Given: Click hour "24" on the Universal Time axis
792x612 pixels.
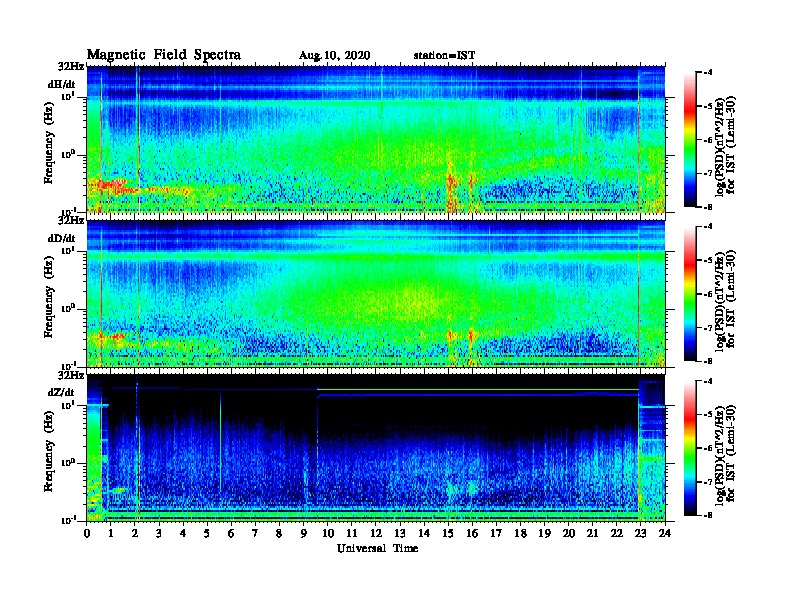Looking at the screenshot, I should point(665,533).
